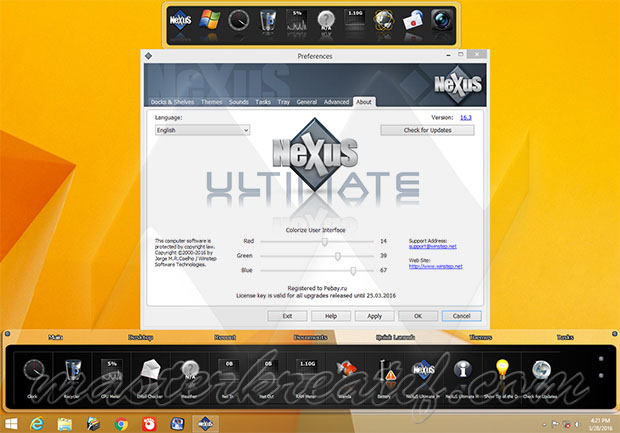Screen dimensions: 620x433
Task: Click the Weather icon in the bottom shelf
Action: 190,370
